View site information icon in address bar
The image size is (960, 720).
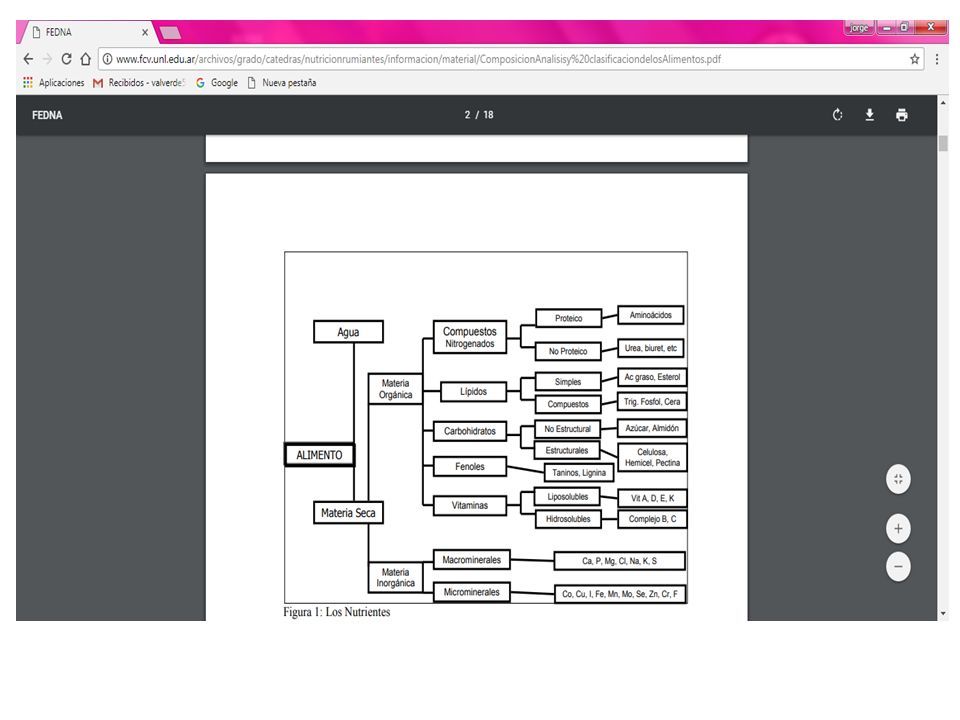[x=107, y=59]
